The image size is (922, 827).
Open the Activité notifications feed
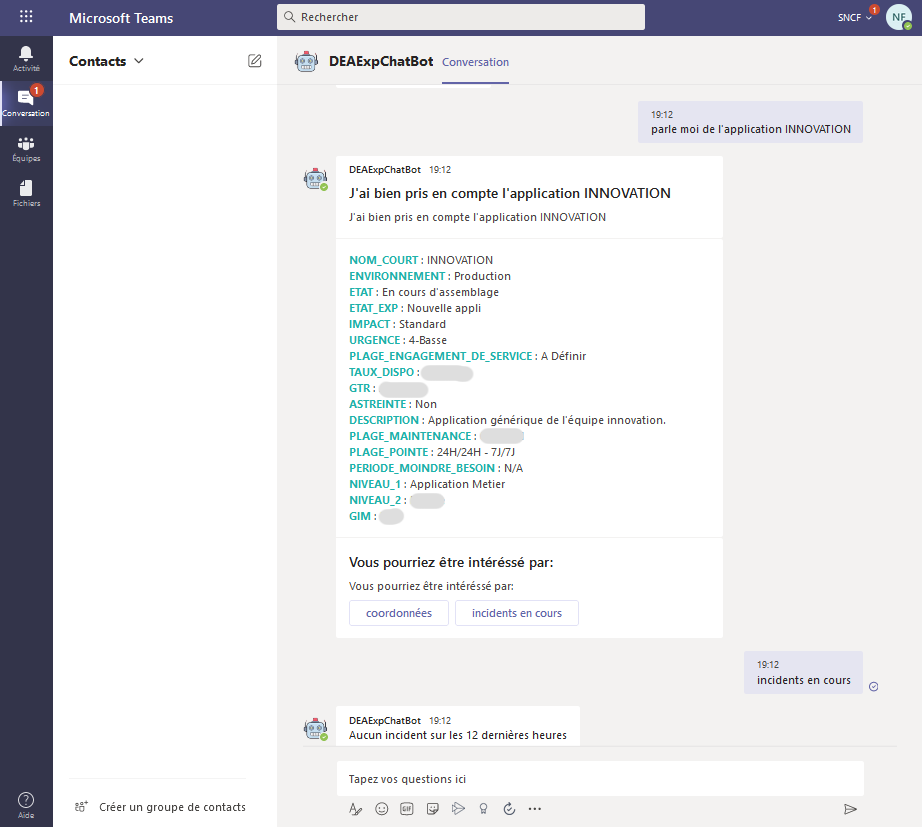[x=26, y=59]
